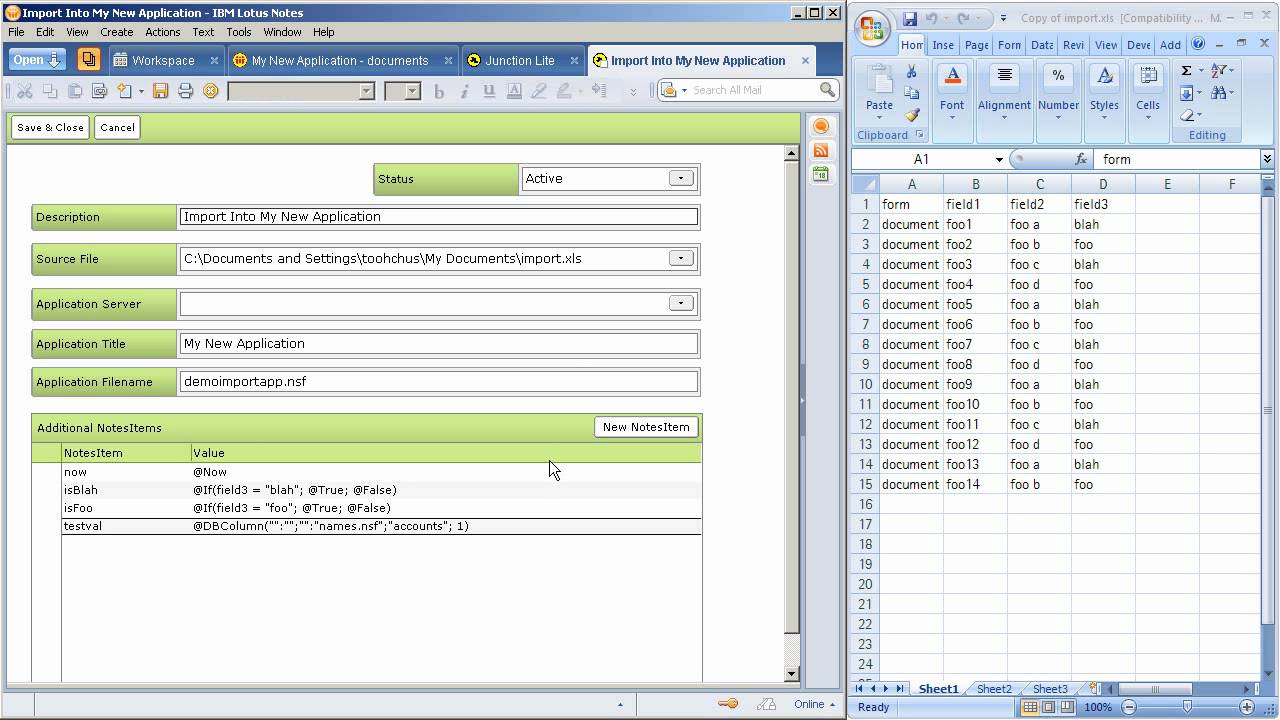The width and height of the screenshot is (1280, 720).
Task: Click the AutoSum sigma icon in Excel
Action: [x=1186, y=70]
